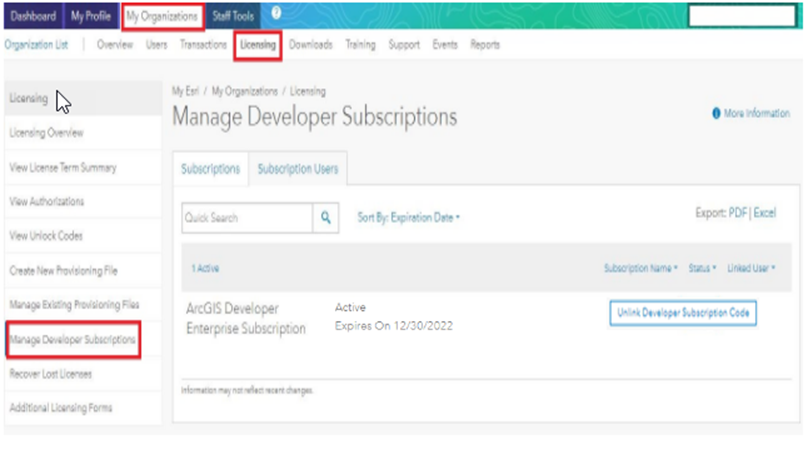Click the Quick Search magnifier icon

coord(326,217)
